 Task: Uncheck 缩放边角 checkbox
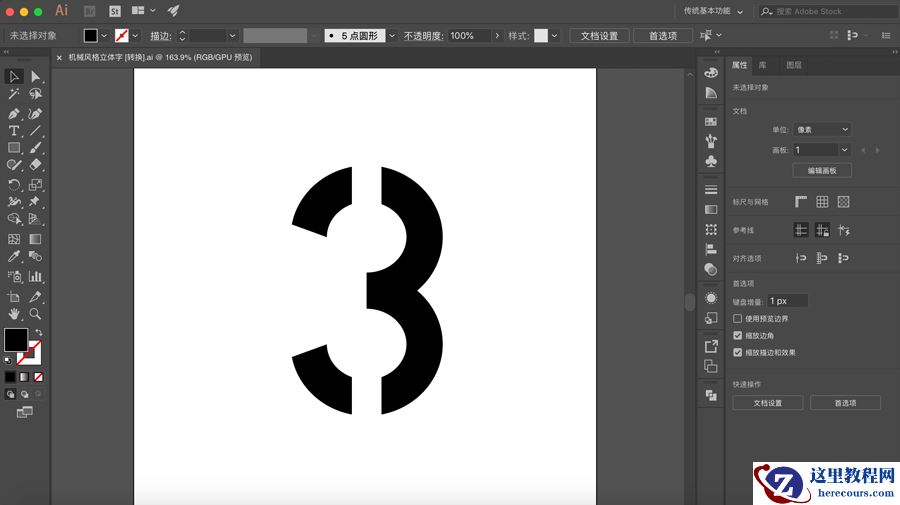pyautogui.click(x=738, y=335)
